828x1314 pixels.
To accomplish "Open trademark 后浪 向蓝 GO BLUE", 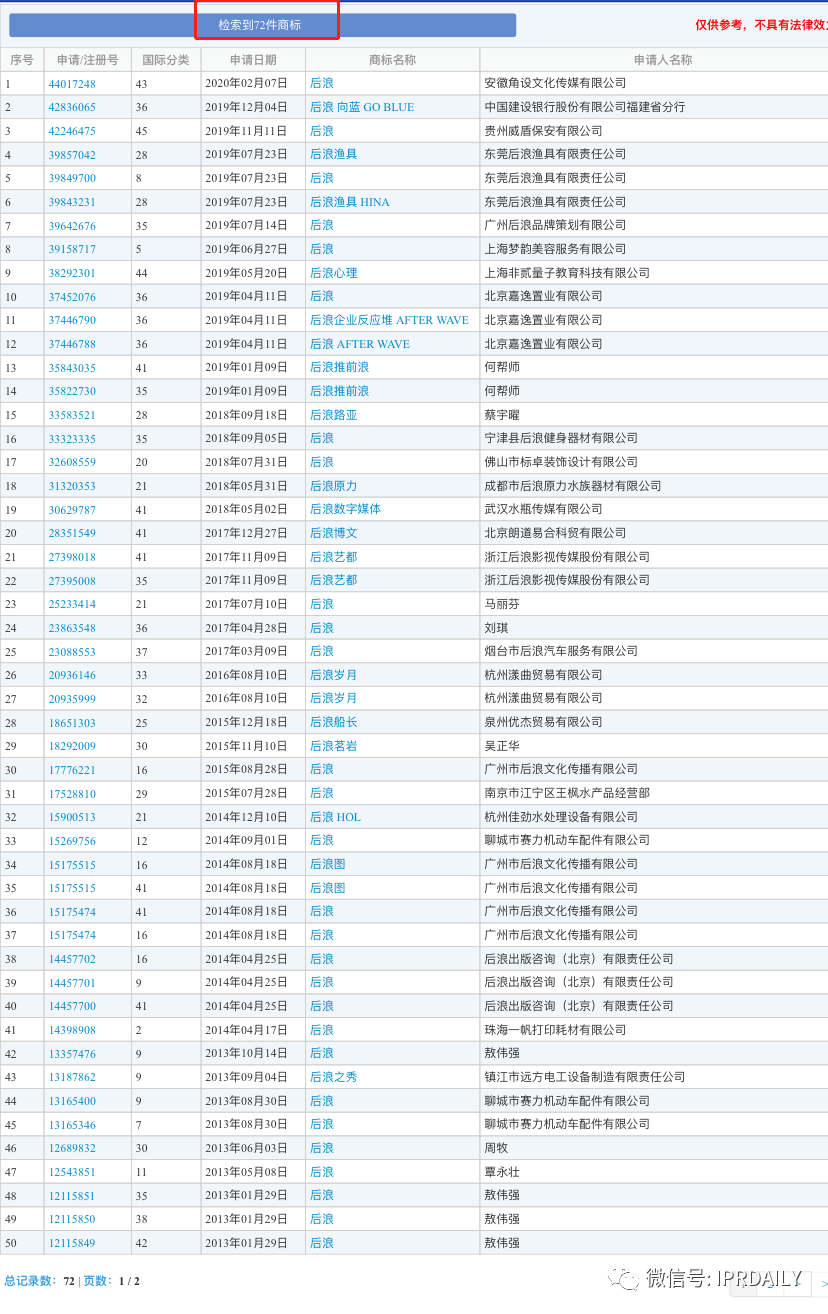I will coord(362,107).
